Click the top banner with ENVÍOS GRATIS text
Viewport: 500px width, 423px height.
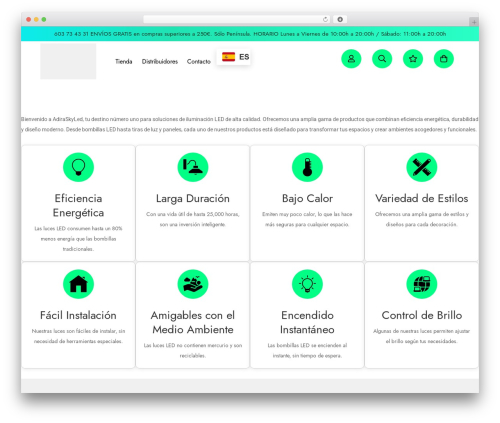click(x=250, y=34)
